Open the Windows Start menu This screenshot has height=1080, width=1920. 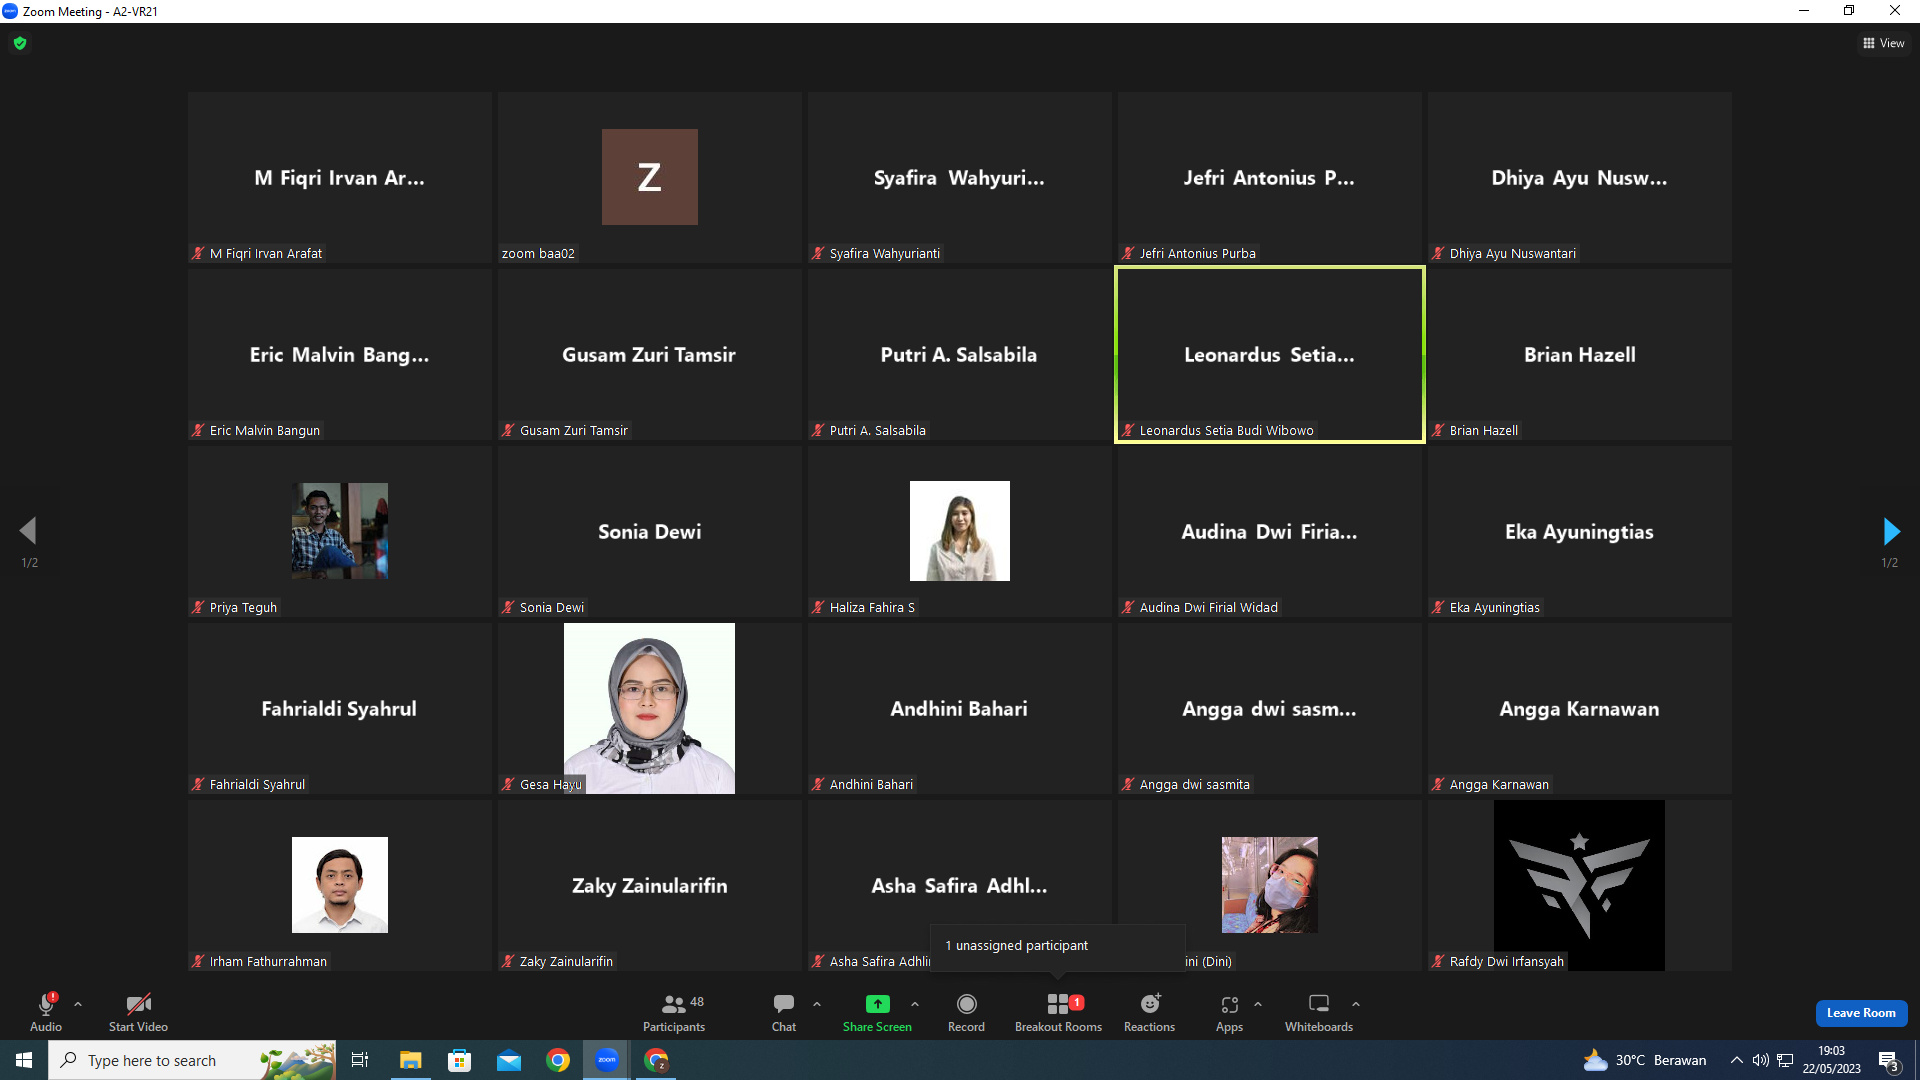coord(24,1060)
